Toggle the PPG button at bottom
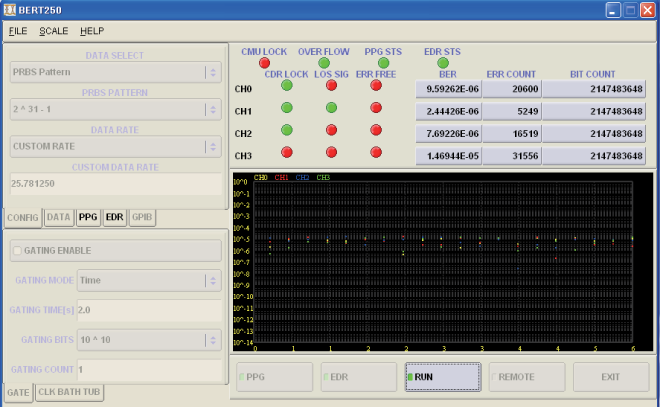 point(274,377)
